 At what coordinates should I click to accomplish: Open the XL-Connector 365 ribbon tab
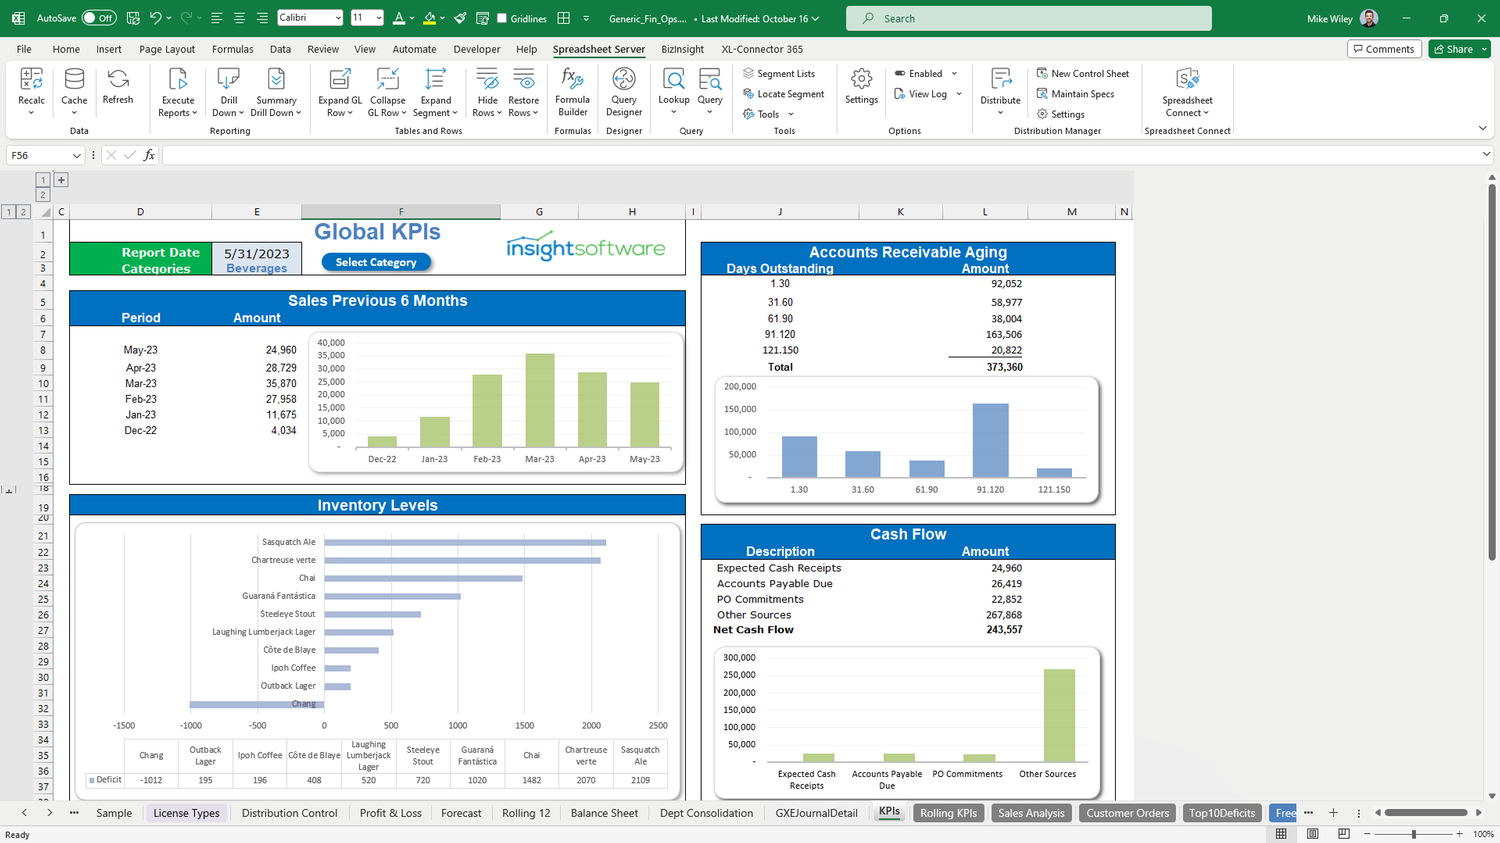[x=760, y=49]
